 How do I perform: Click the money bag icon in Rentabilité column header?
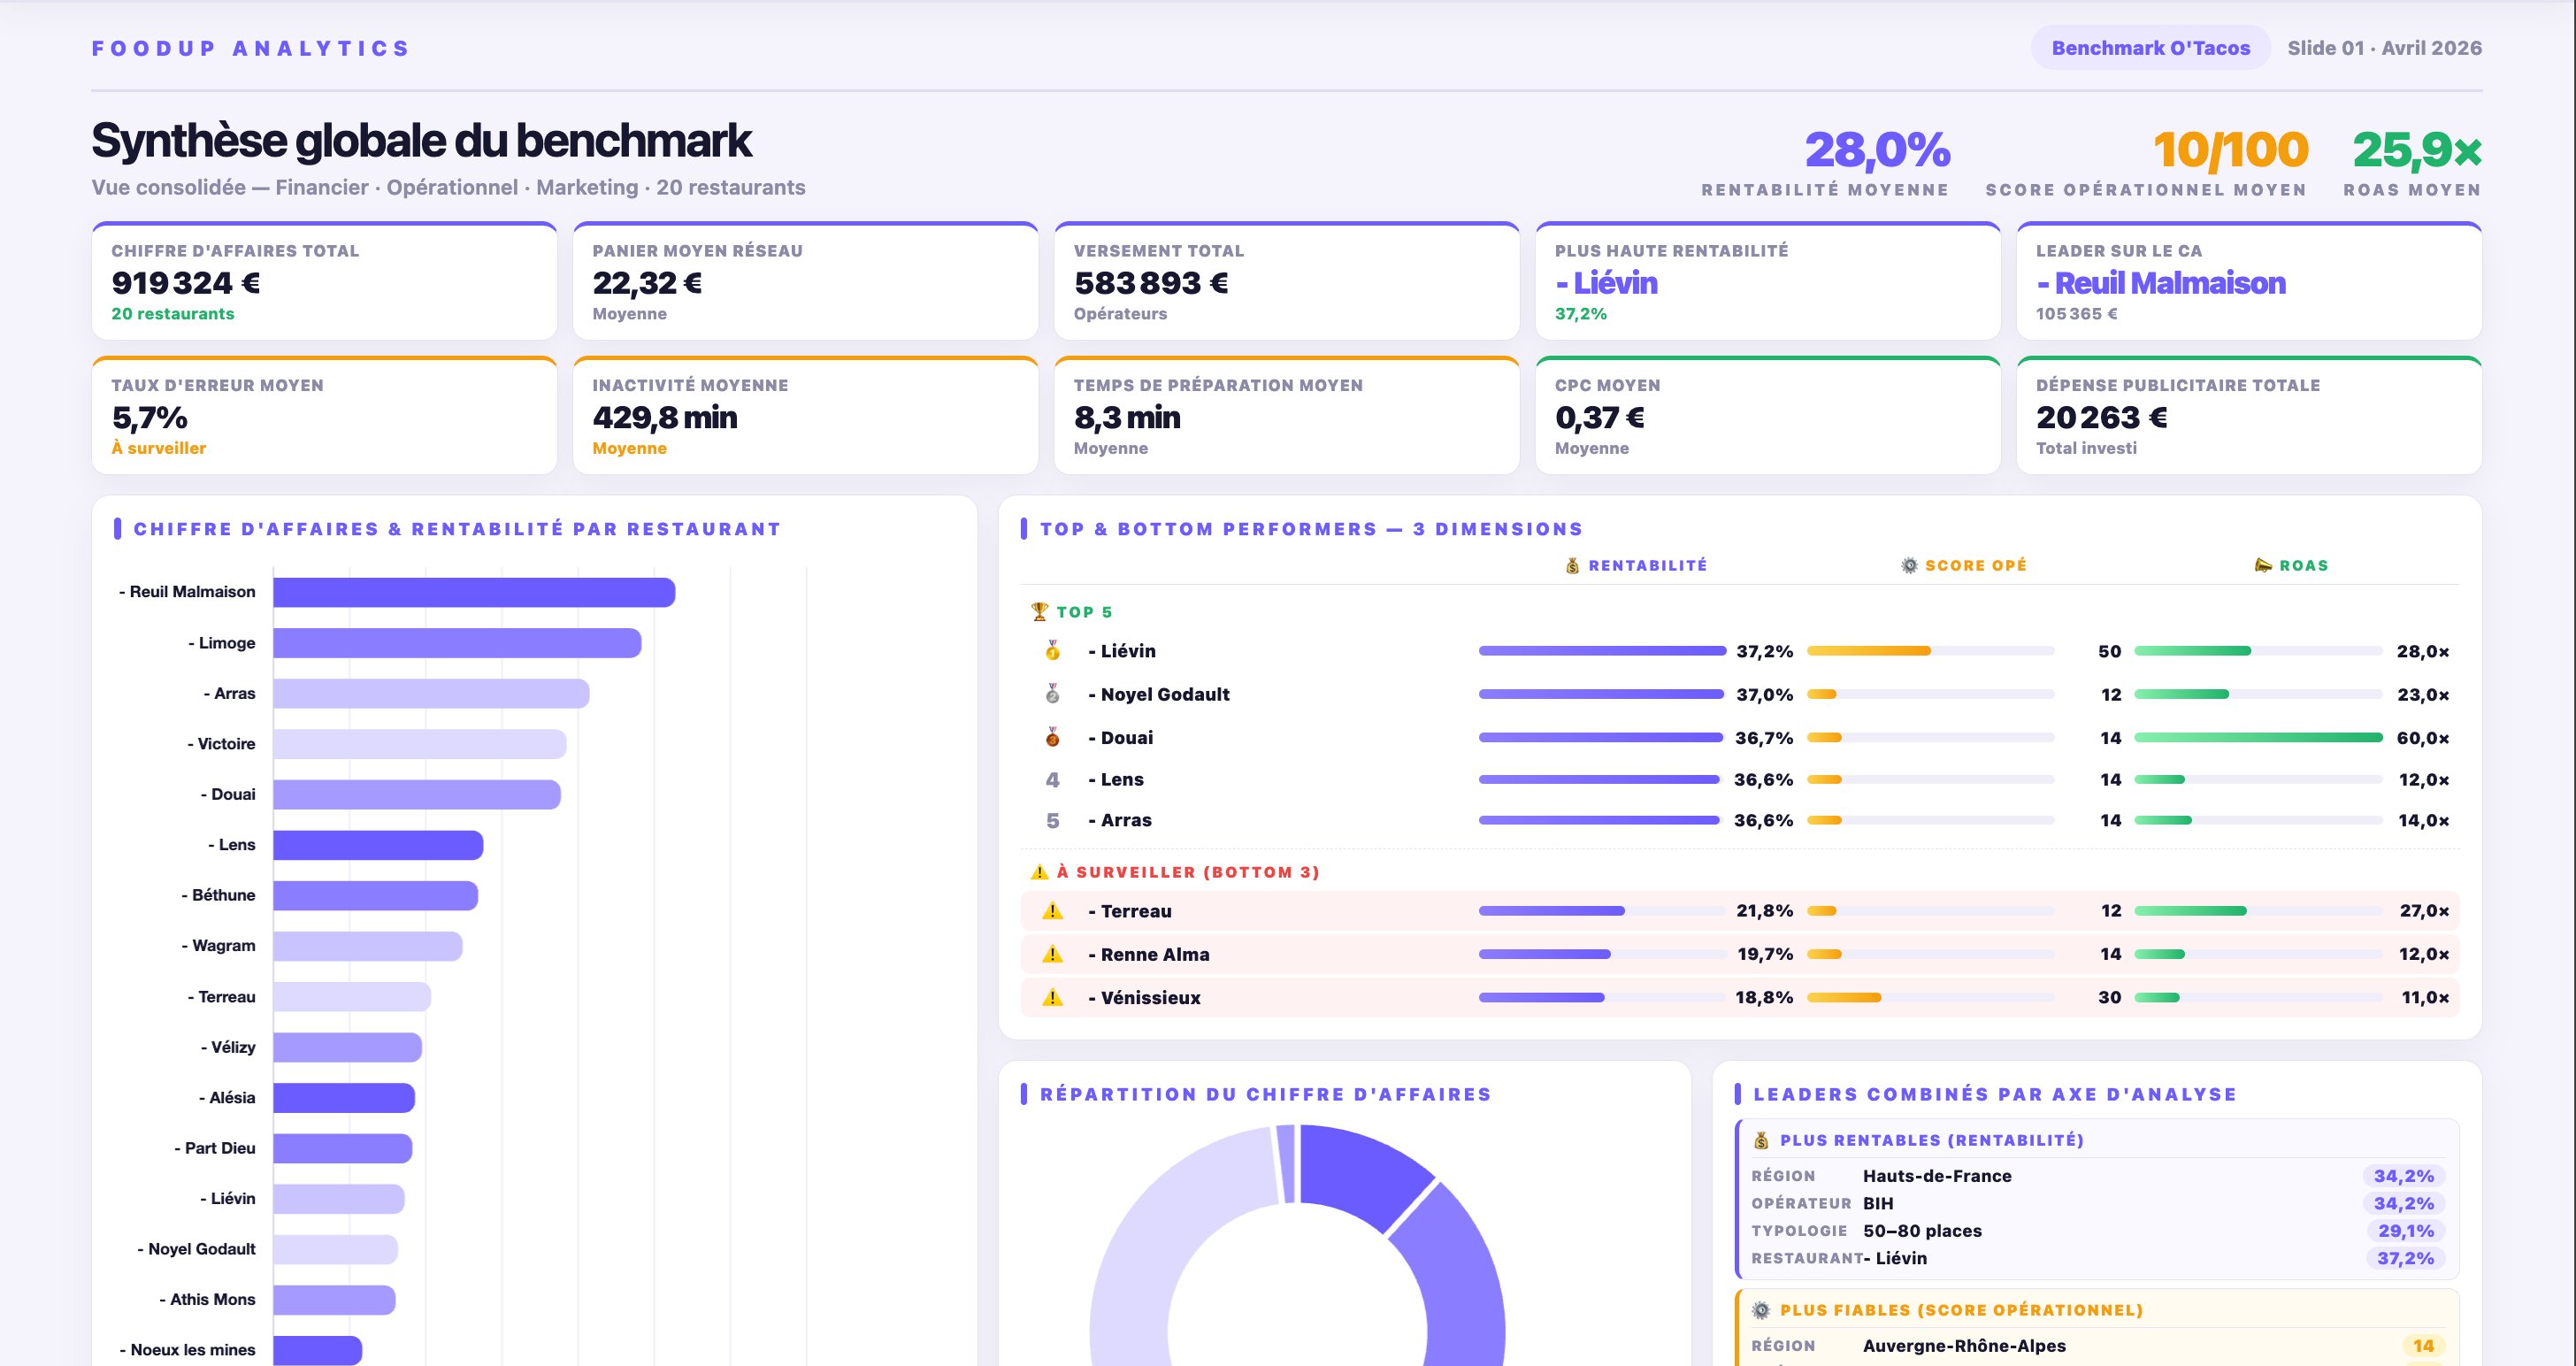[1572, 566]
